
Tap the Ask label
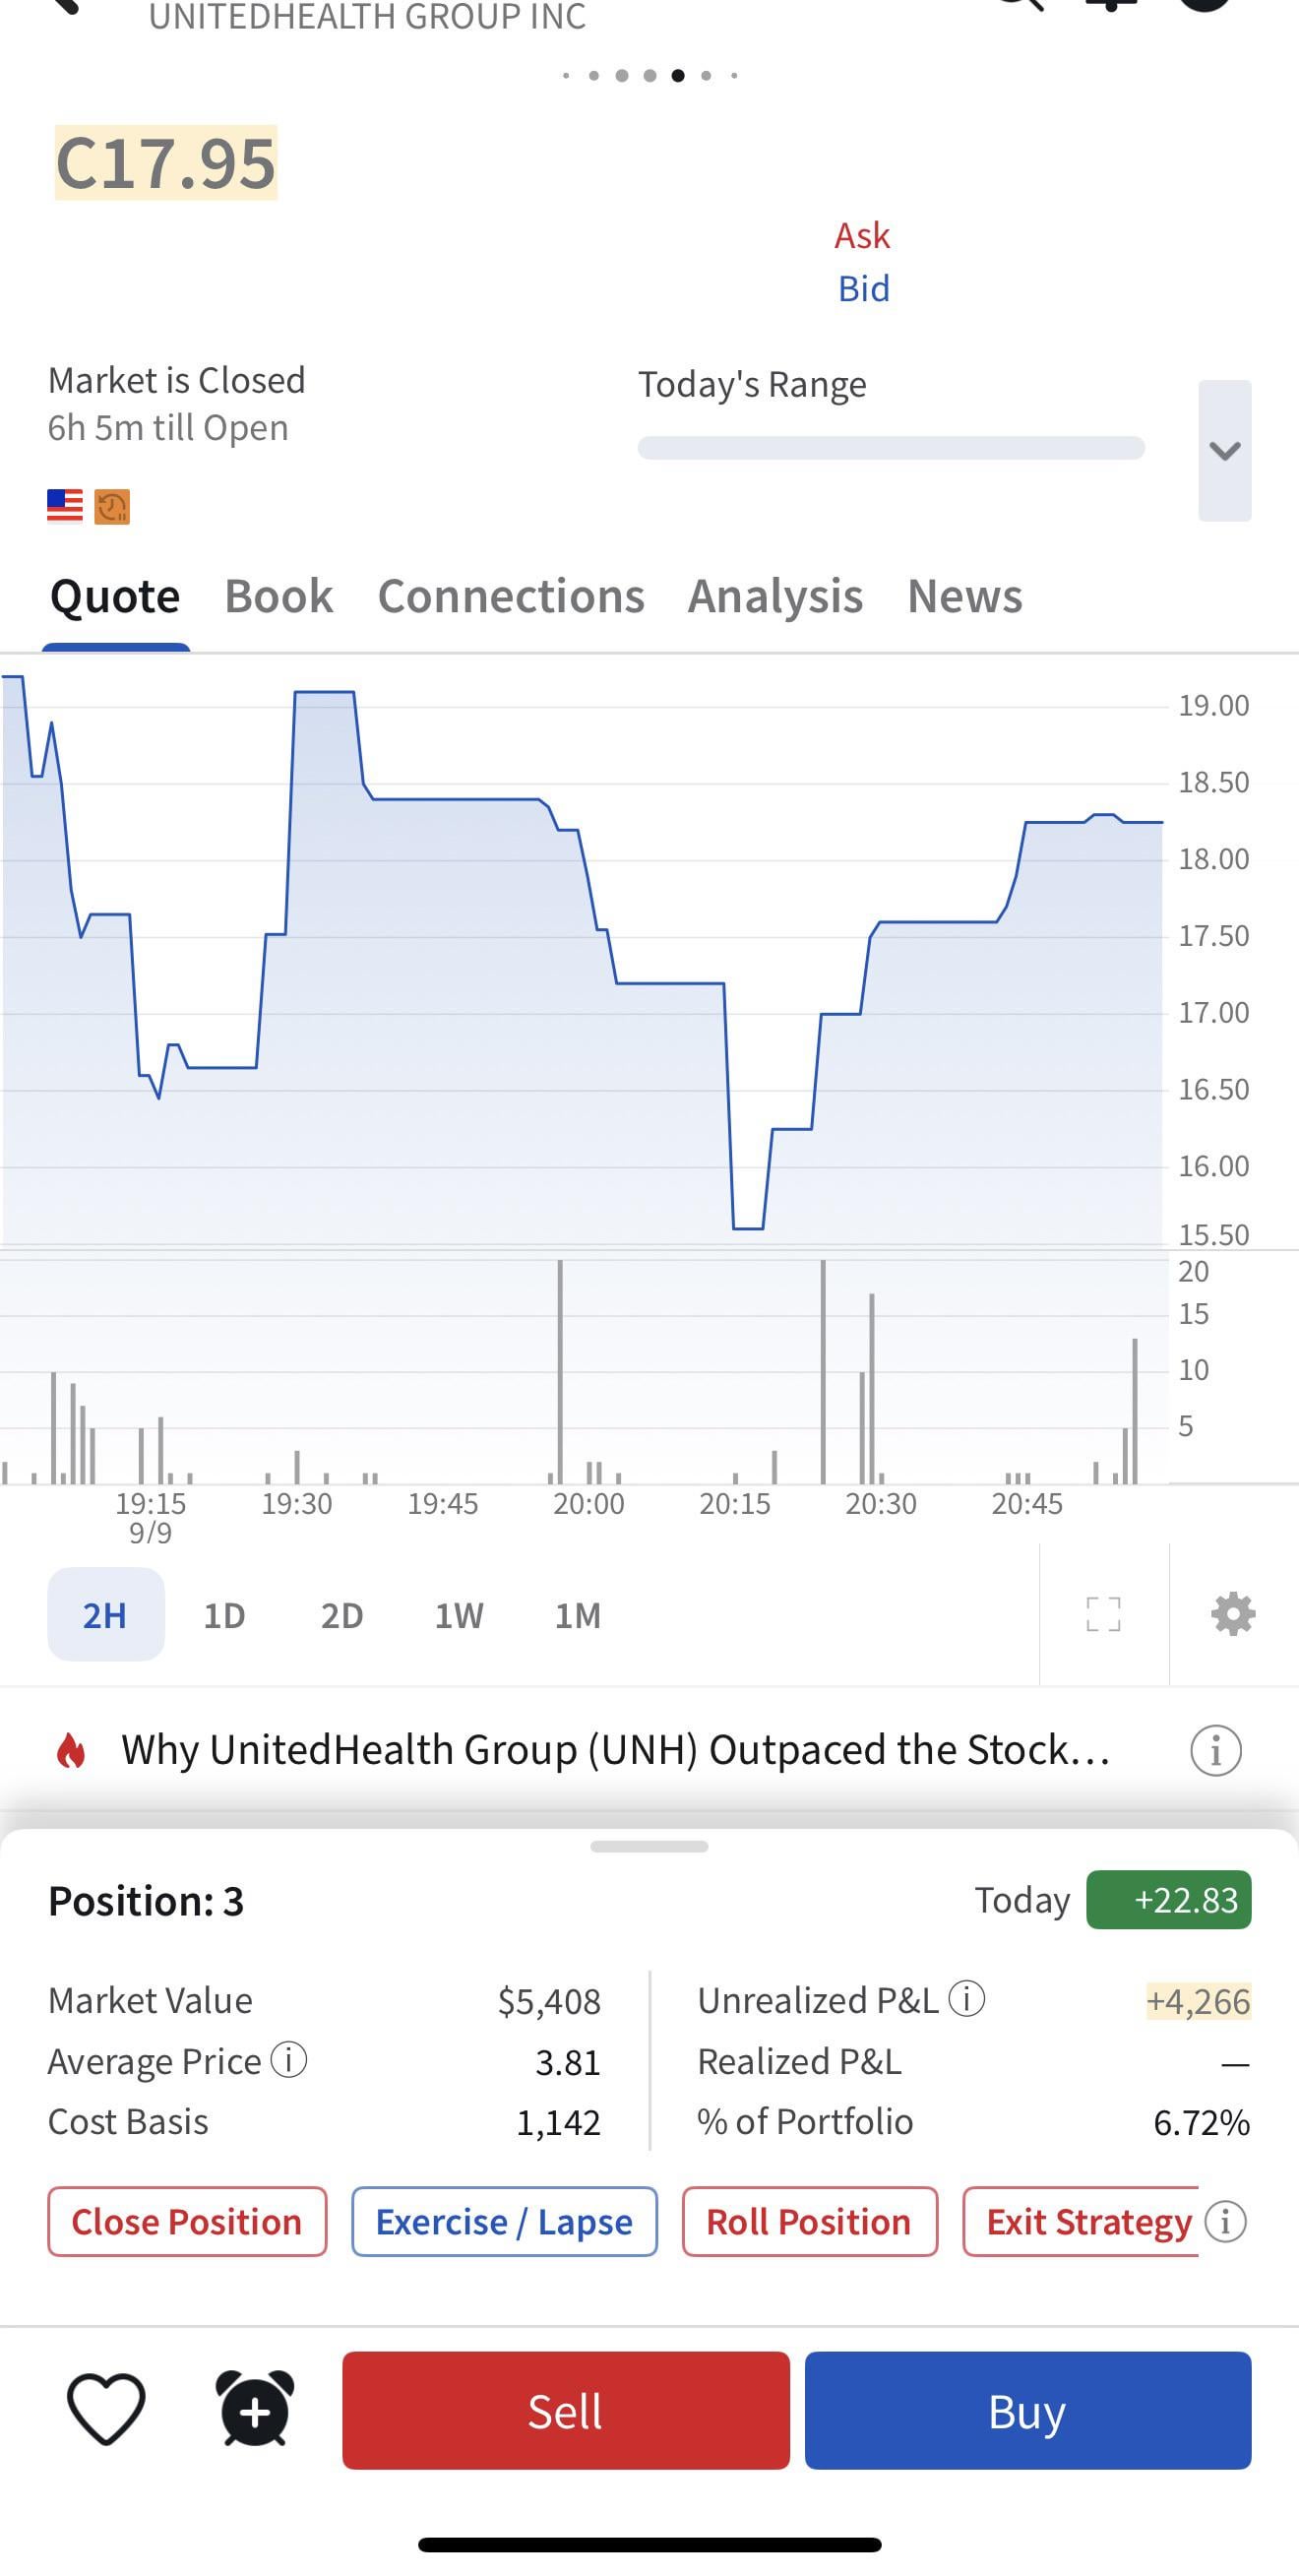[862, 236]
